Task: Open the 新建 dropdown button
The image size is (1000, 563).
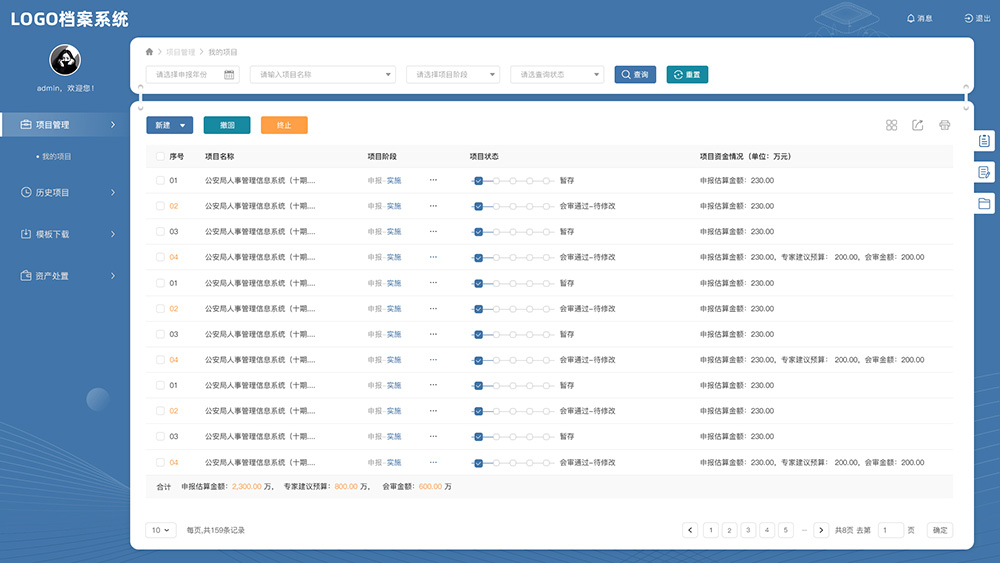Action: tap(170, 125)
